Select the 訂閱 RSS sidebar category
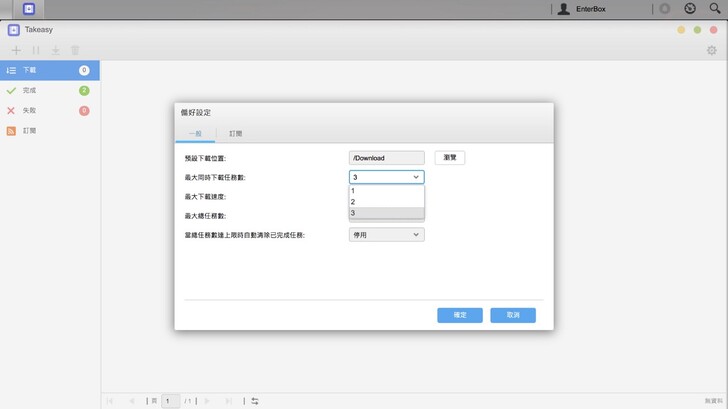This screenshot has width=728, height=409. point(50,131)
